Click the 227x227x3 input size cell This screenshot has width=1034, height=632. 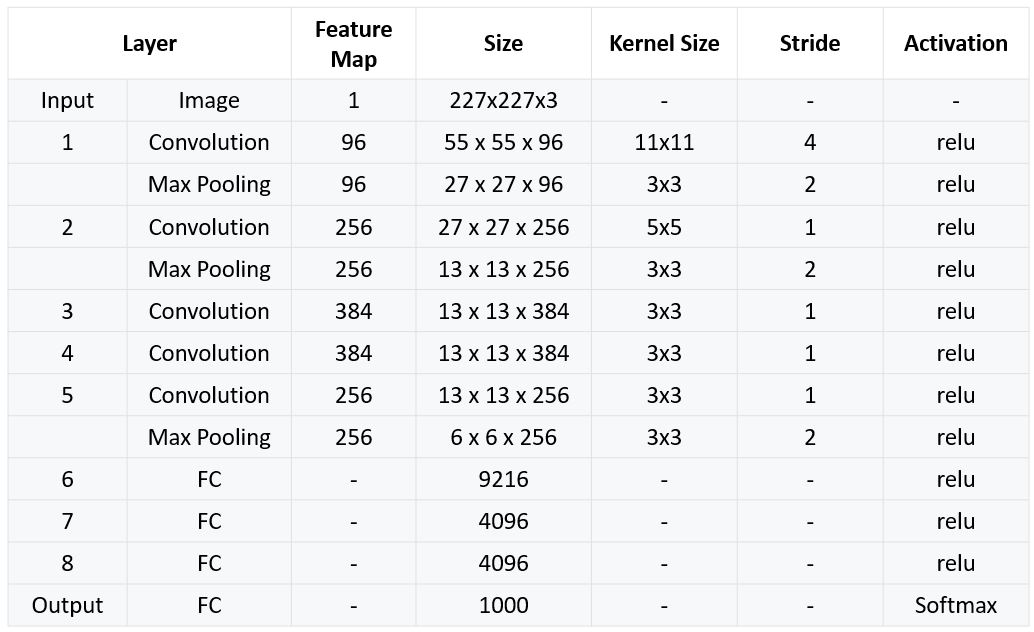point(503,101)
